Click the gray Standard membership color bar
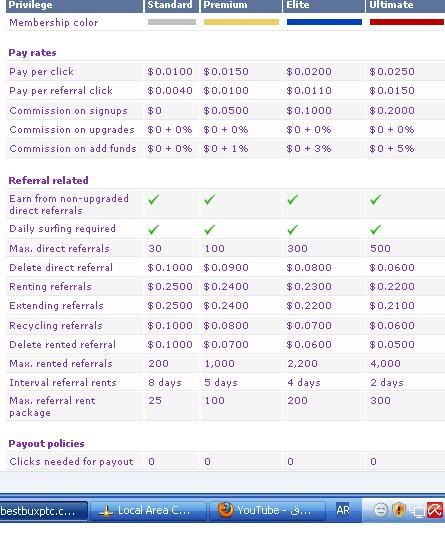 tap(172, 22)
